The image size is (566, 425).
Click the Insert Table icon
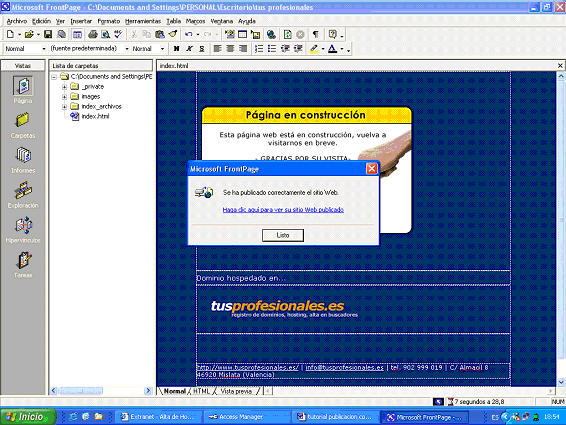(243, 34)
